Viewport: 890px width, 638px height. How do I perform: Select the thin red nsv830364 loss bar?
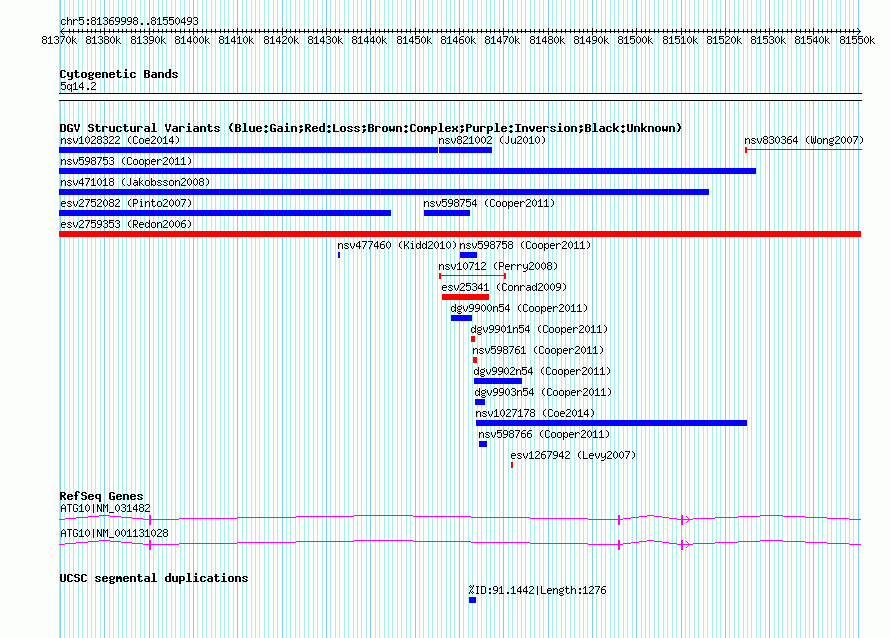click(x=804, y=150)
